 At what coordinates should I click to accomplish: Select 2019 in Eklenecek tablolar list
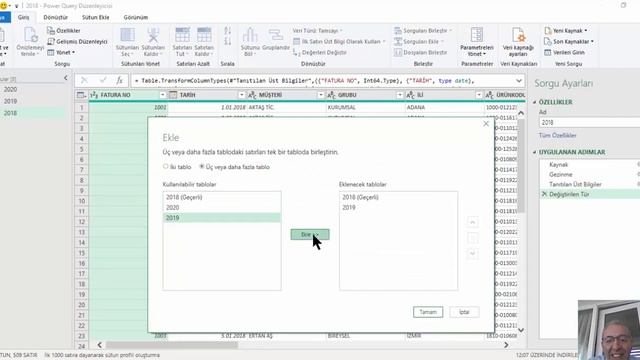[398, 207]
